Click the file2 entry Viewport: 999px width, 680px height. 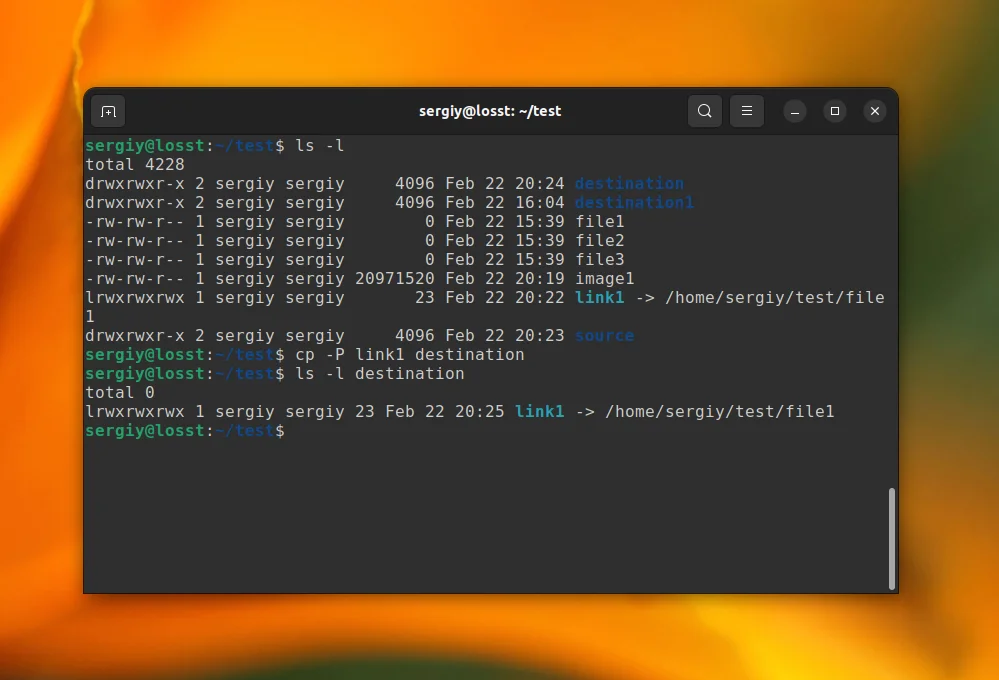tap(598, 240)
